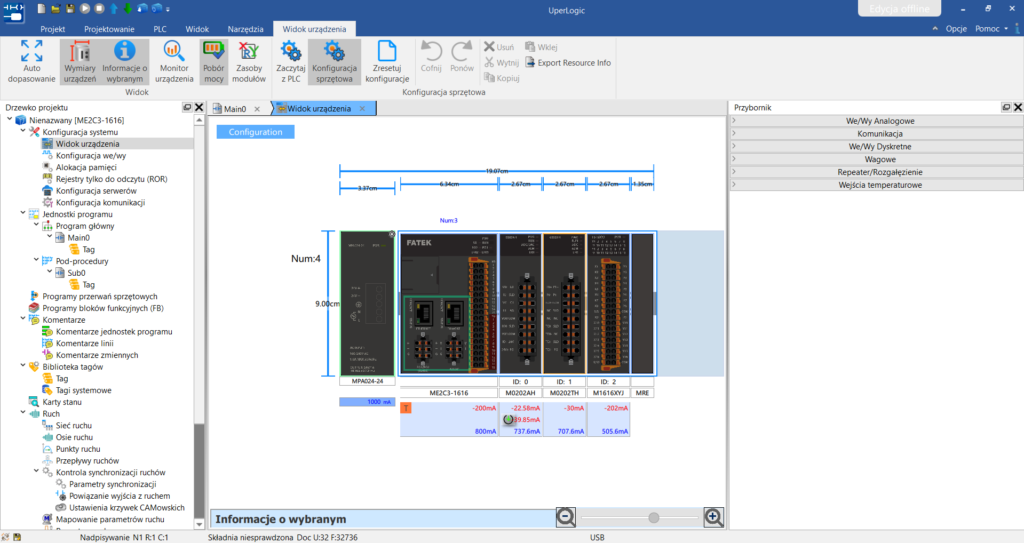Collapse Kontrola synchronizacji ruchów node
1024x543 pixels.
[x=36, y=472]
